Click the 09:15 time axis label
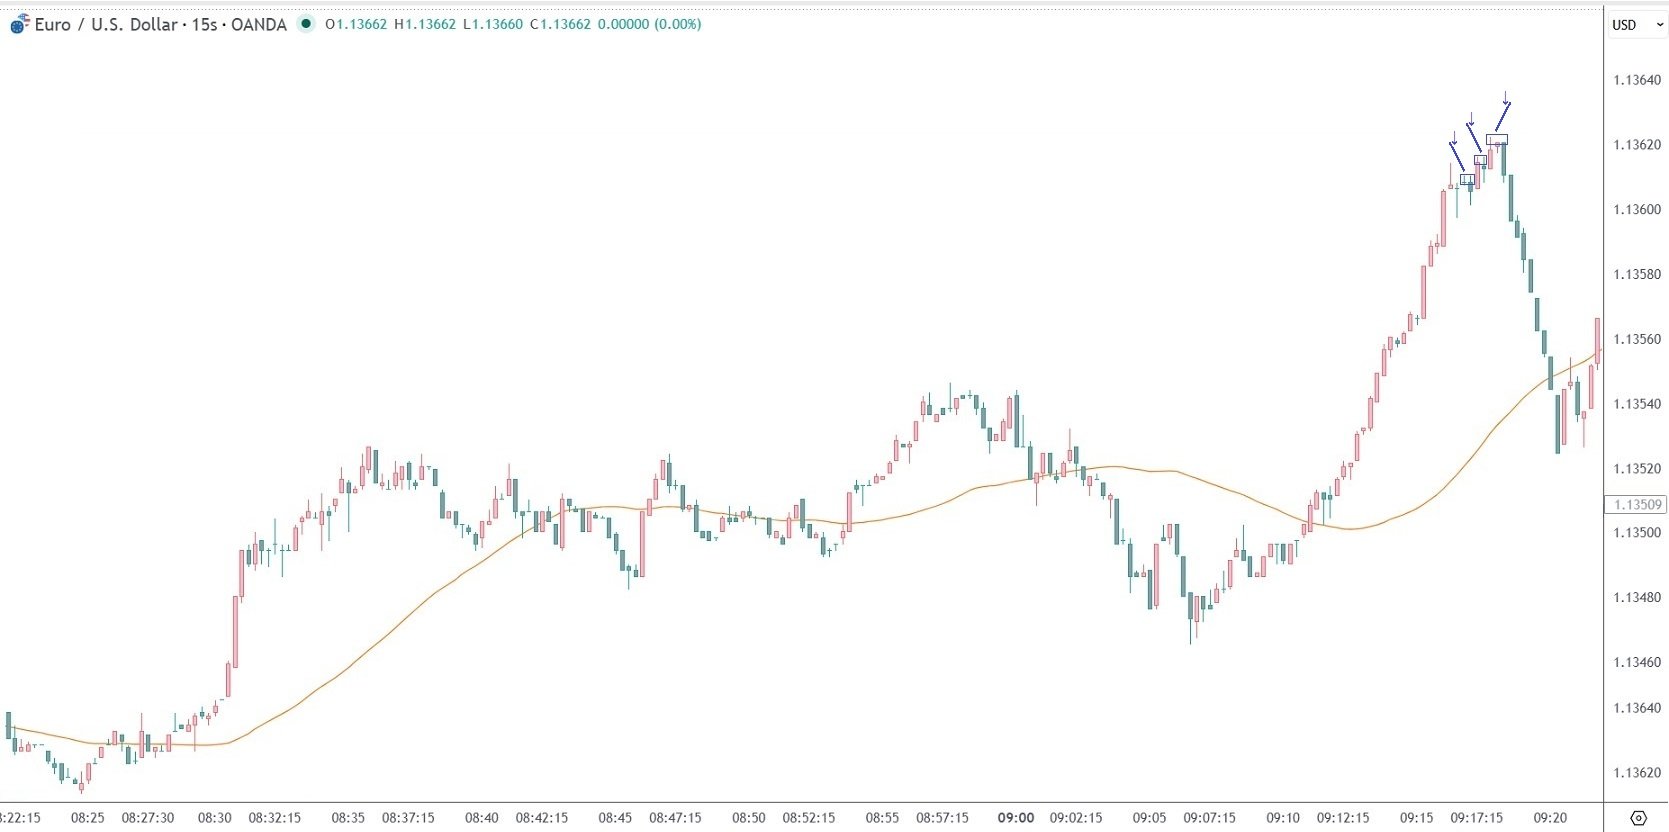 tap(1416, 818)
